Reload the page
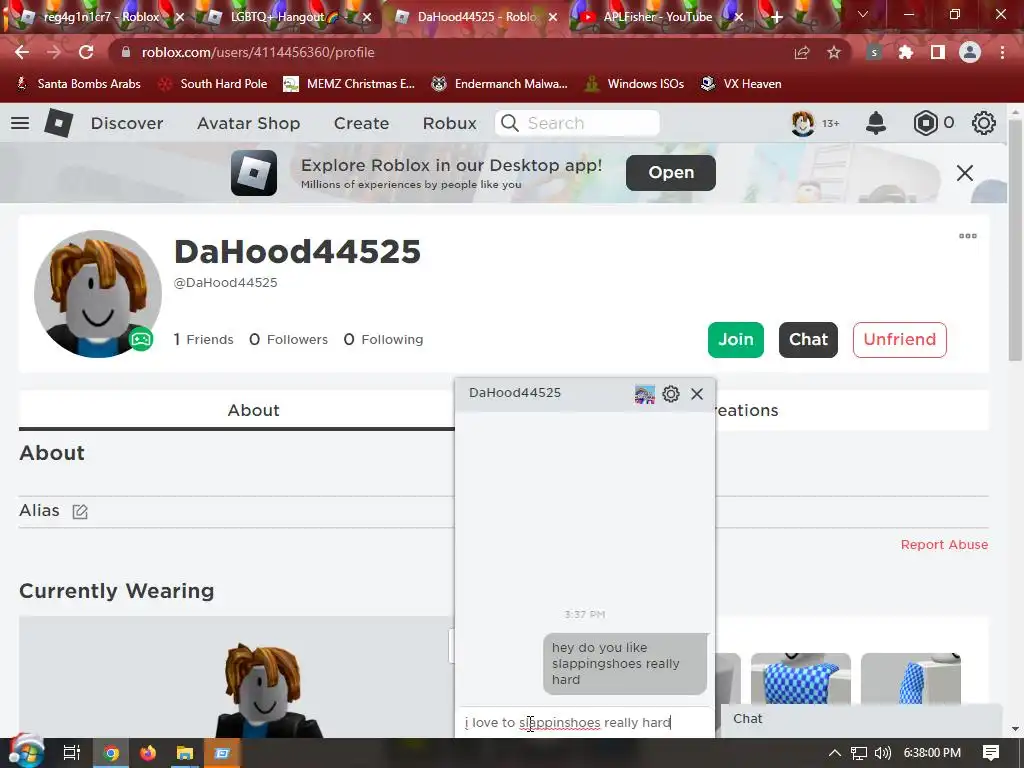Image resolution: width=1024 pixels, height=768 pixels. 86,52
